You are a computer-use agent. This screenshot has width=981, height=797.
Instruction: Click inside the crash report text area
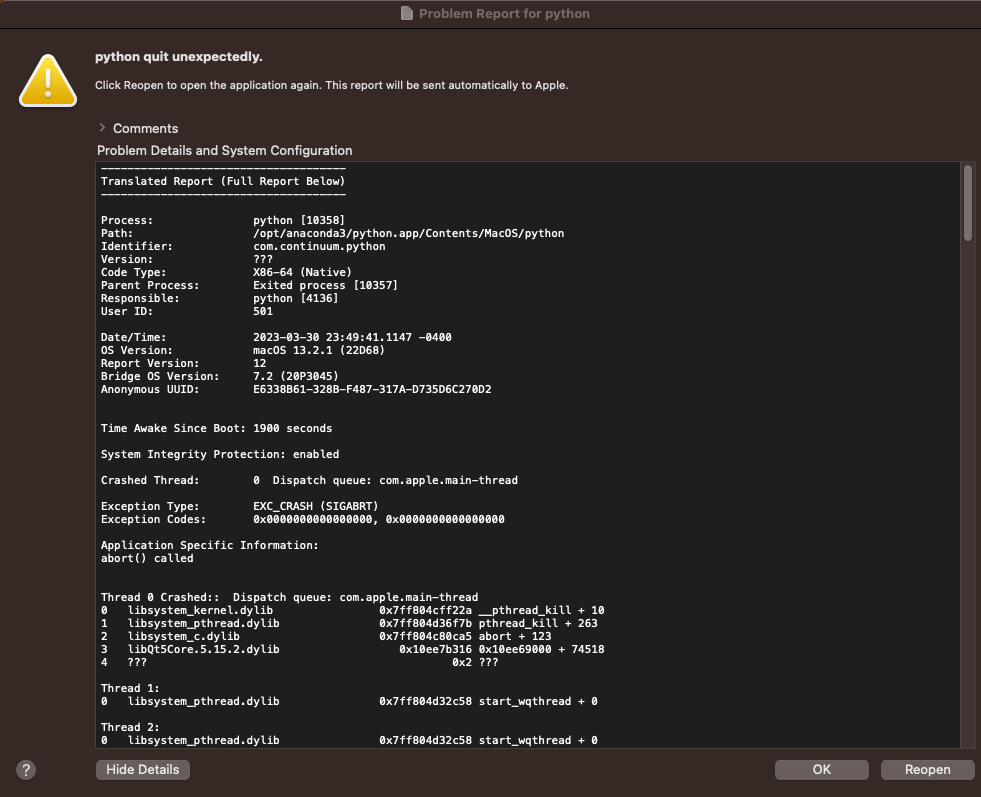coord(500,450)
